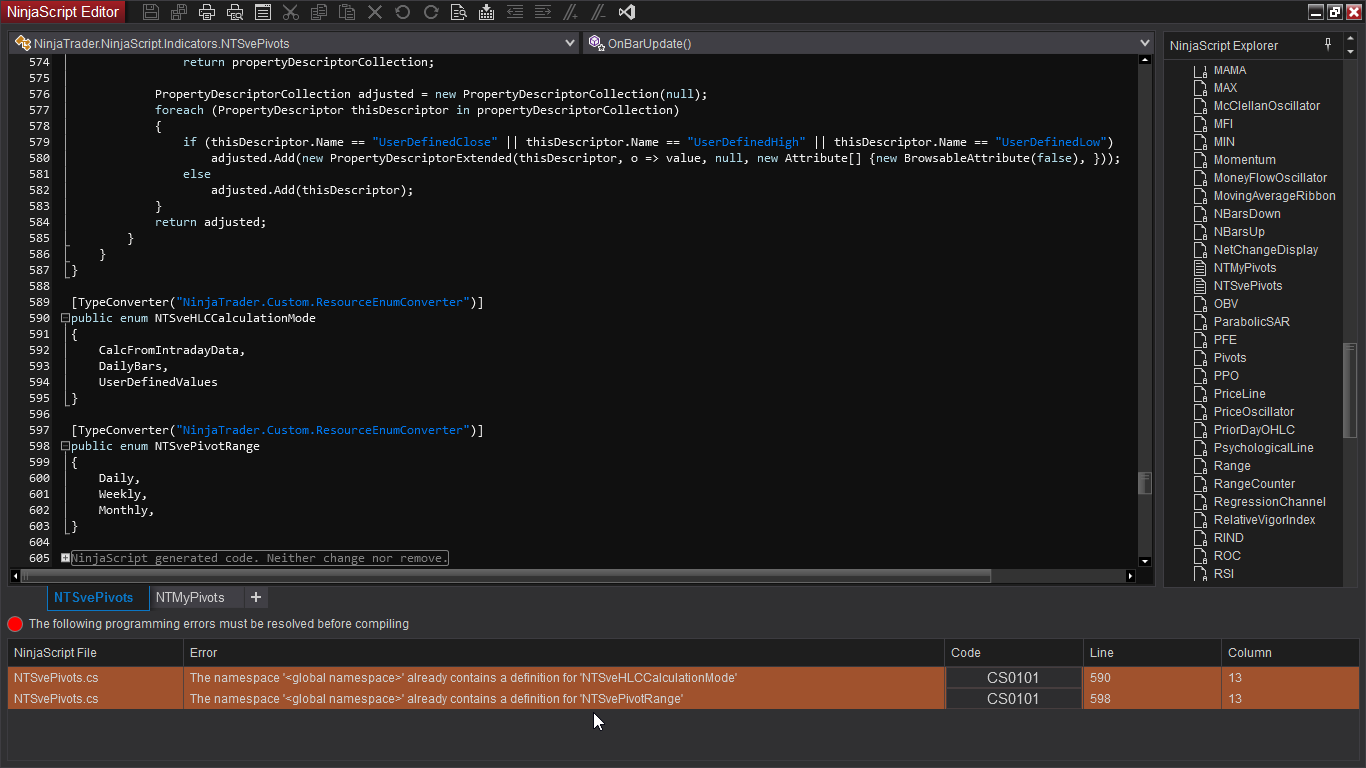This screenshot has height=768, width=1366.
Task: Click CS0101 code for NTSvePivotRange error
Action: pyautogui.click(x=1013, y=699)
